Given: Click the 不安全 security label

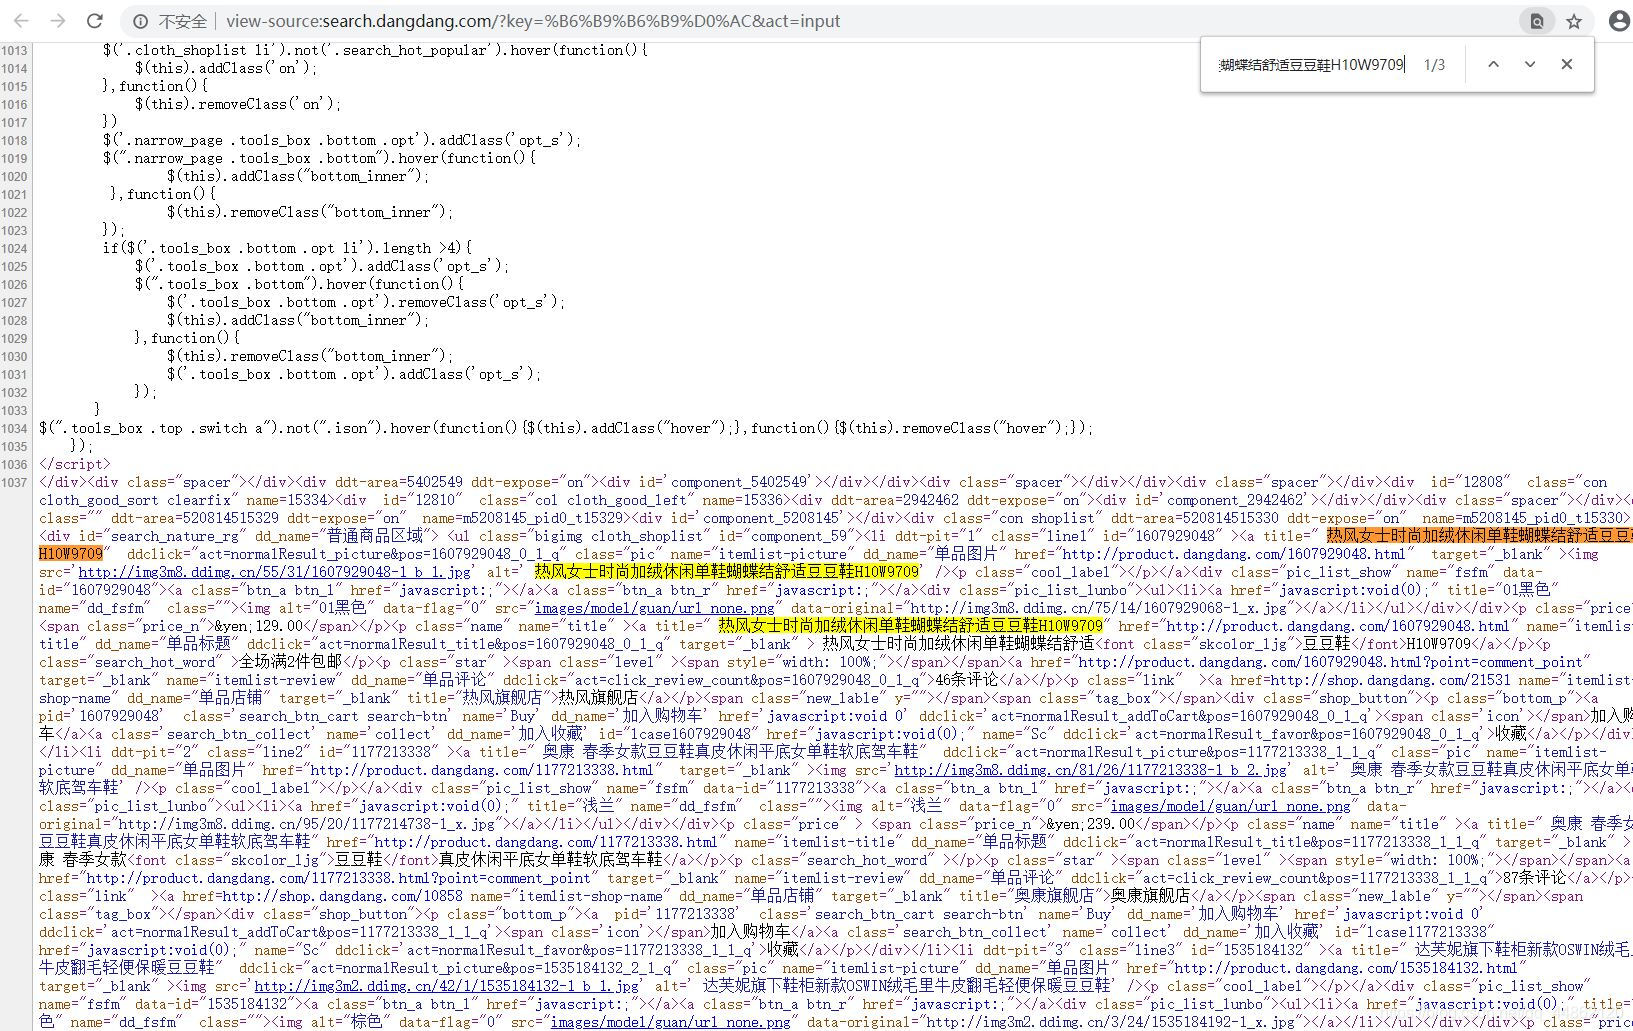Looking at the screenshot, I should tap(183, 21).
